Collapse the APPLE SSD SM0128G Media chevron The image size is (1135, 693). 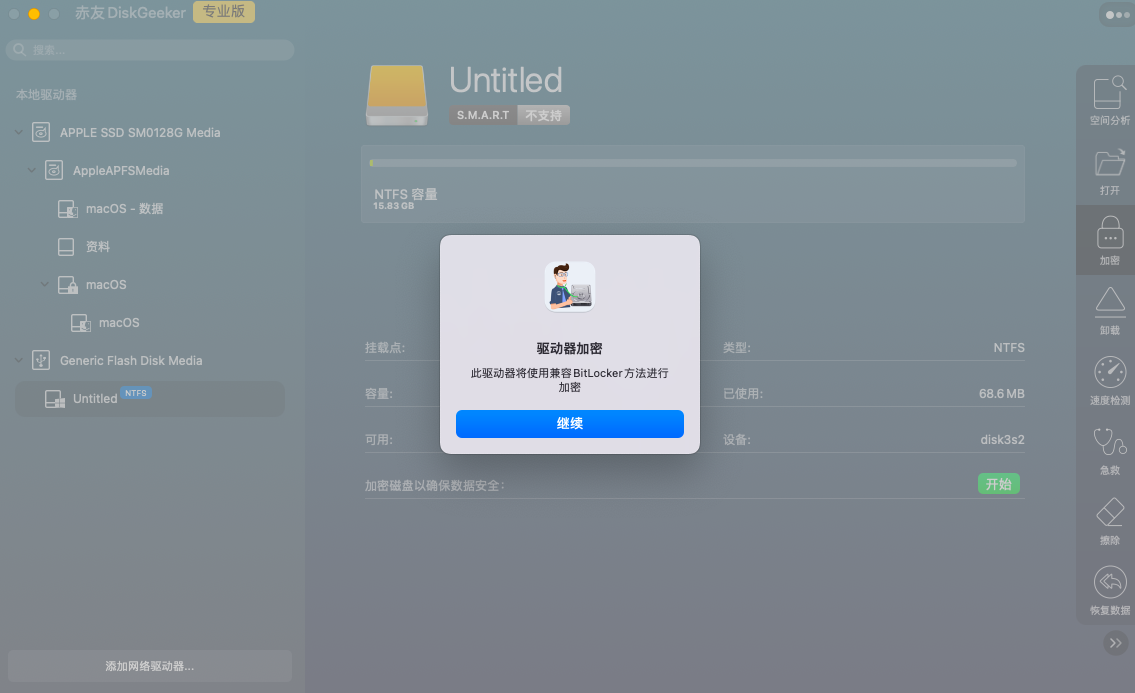click(x=19, y=132)
